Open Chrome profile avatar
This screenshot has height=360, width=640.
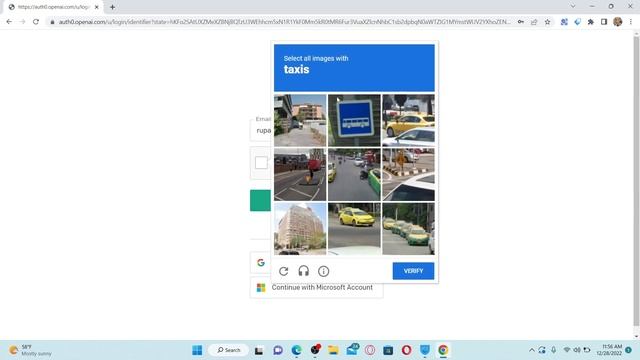coord(618,22)
